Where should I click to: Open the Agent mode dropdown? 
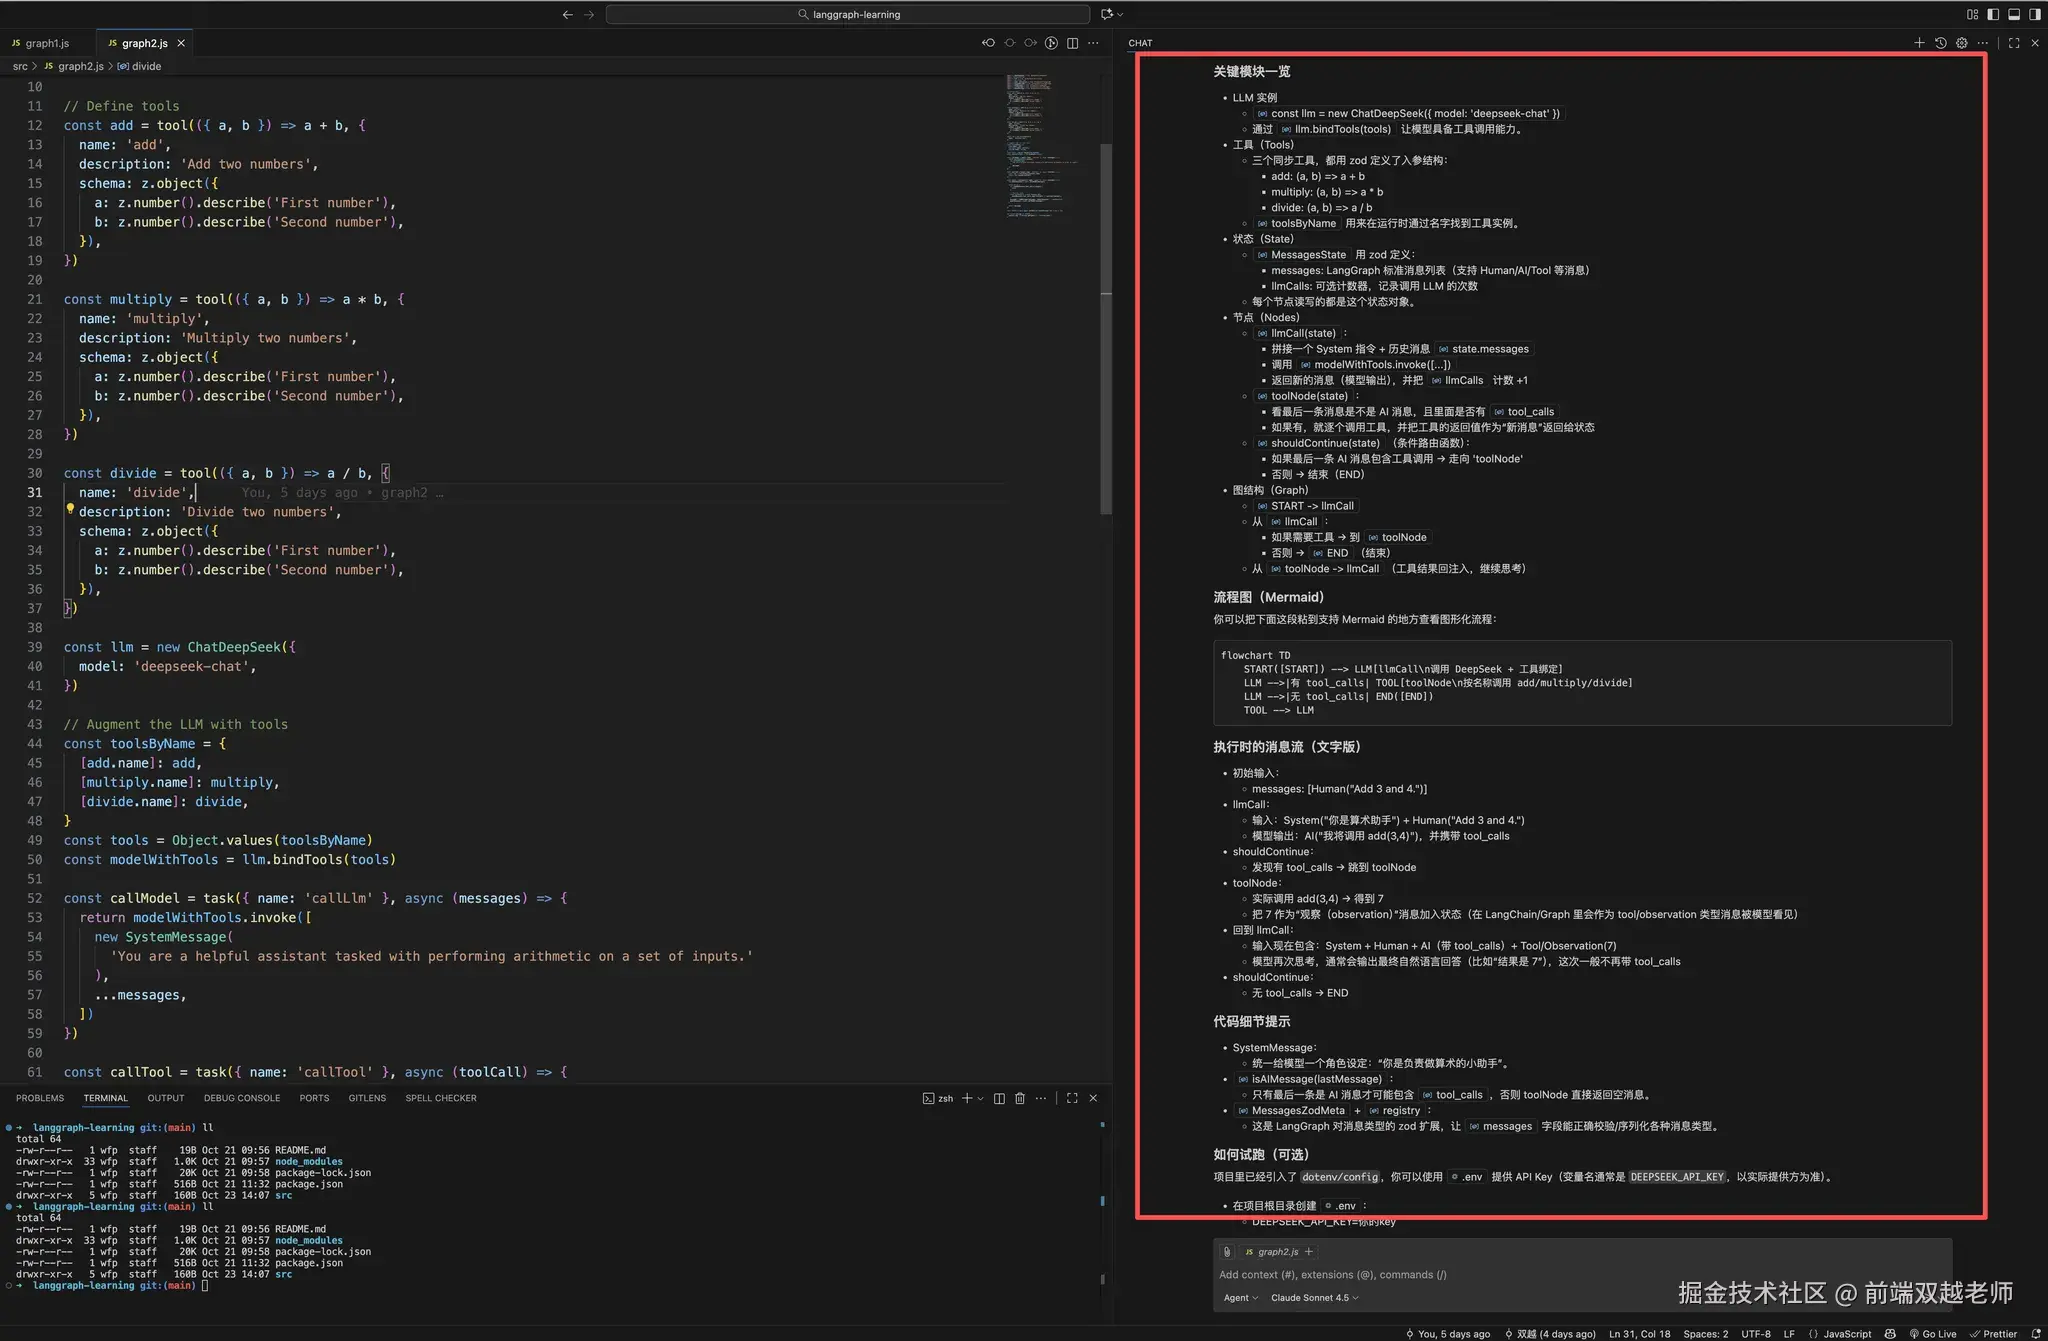[1241, 1298]
